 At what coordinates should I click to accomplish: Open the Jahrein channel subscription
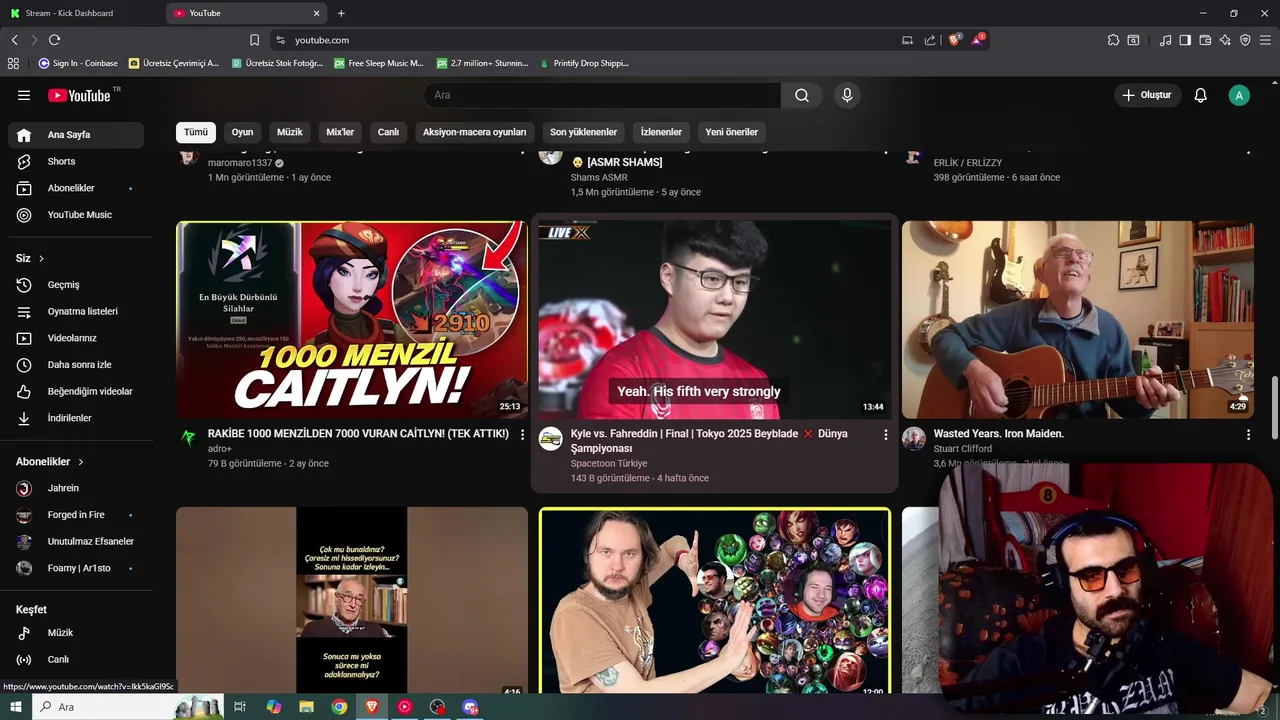[76, 488]
